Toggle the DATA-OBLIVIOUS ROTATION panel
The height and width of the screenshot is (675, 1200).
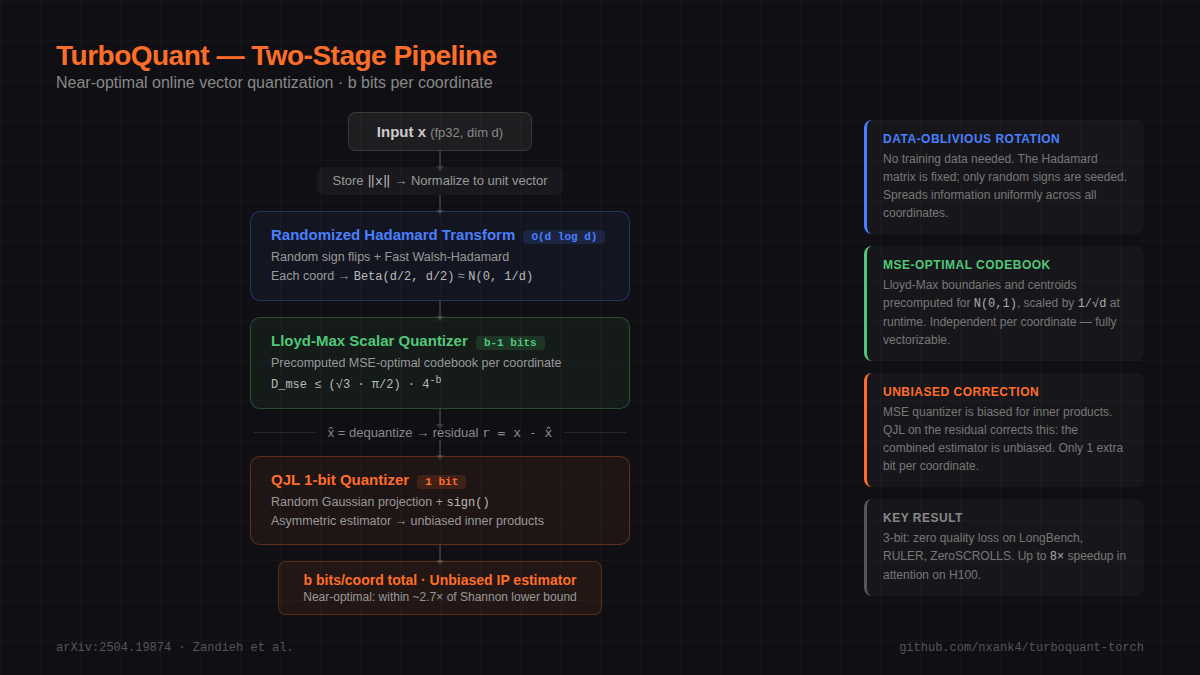click(1003, 176)
